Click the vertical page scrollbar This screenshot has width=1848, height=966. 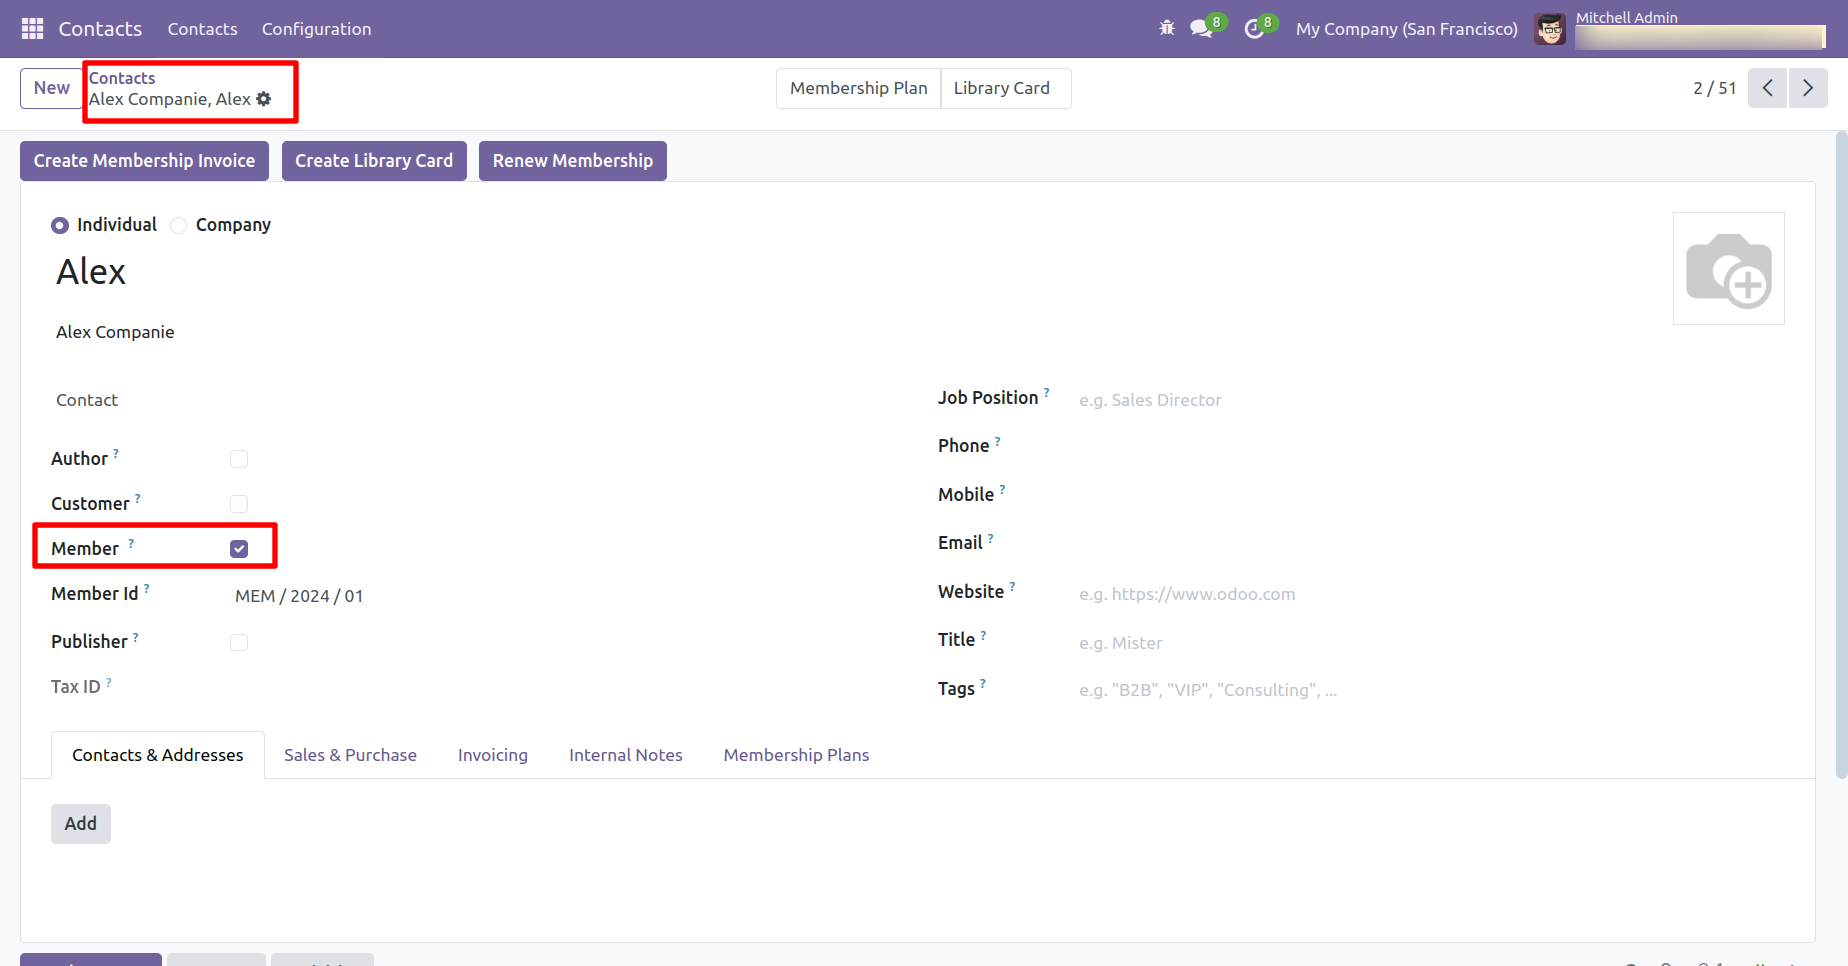pos(1841,455)
